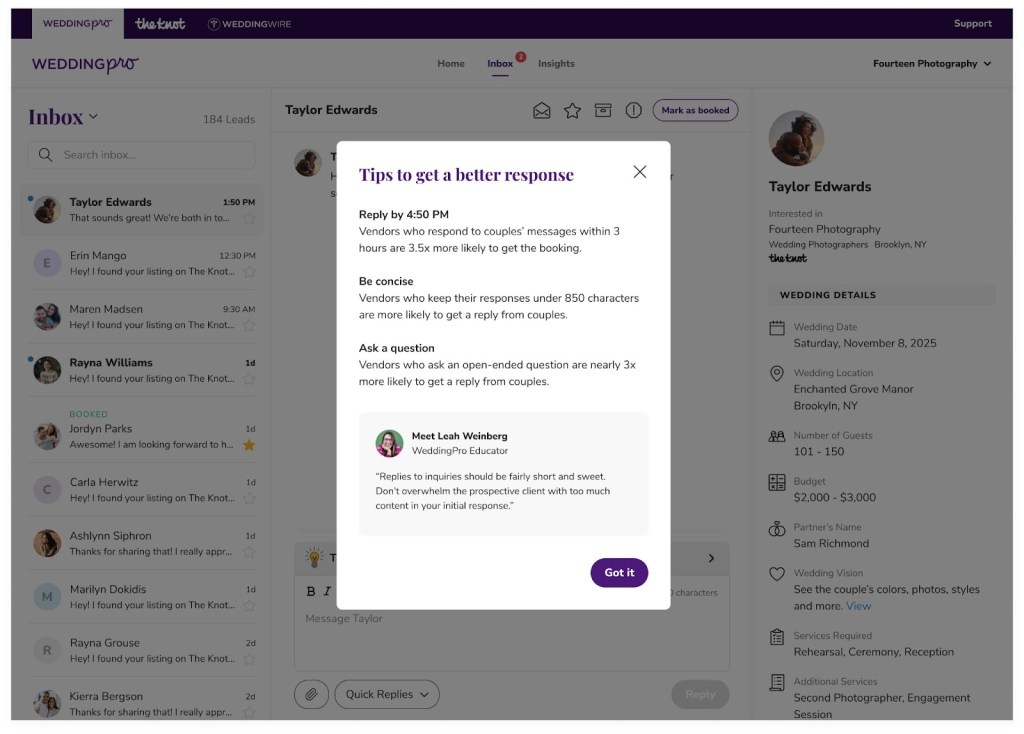The image size is (1024, 734).
Task: Toggle star on Carla Herwitz lead
Action: 249,498
